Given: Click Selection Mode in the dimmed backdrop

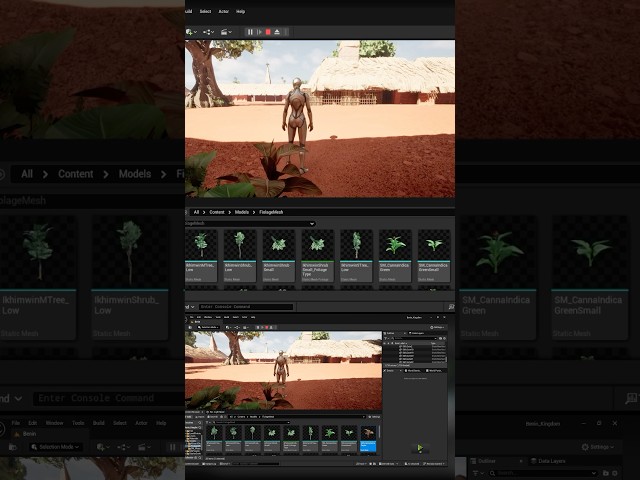Looking at the screenshot, I should pos(56,447).
